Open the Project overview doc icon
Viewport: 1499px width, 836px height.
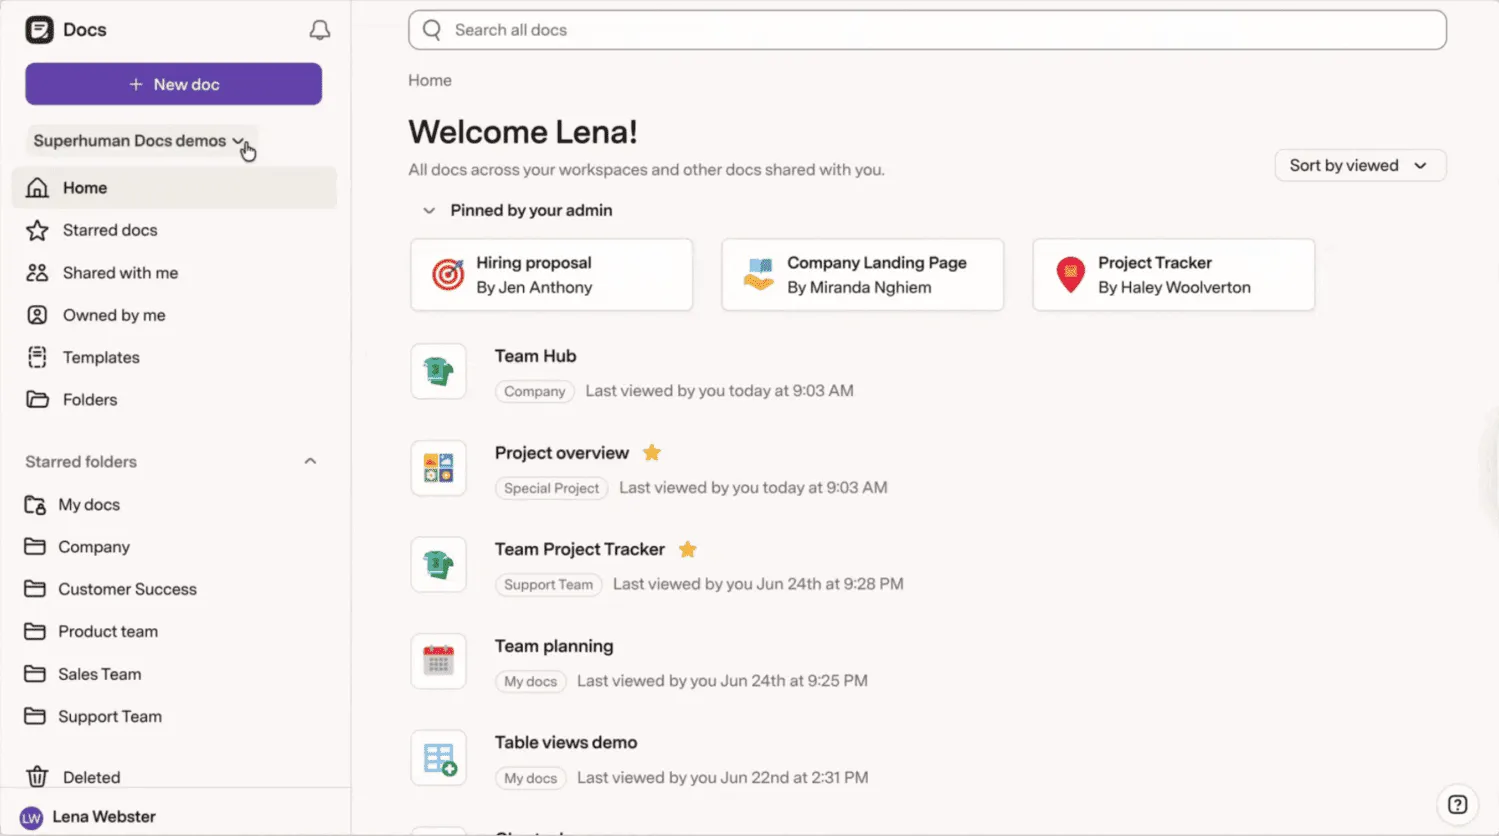pos(438,468)
